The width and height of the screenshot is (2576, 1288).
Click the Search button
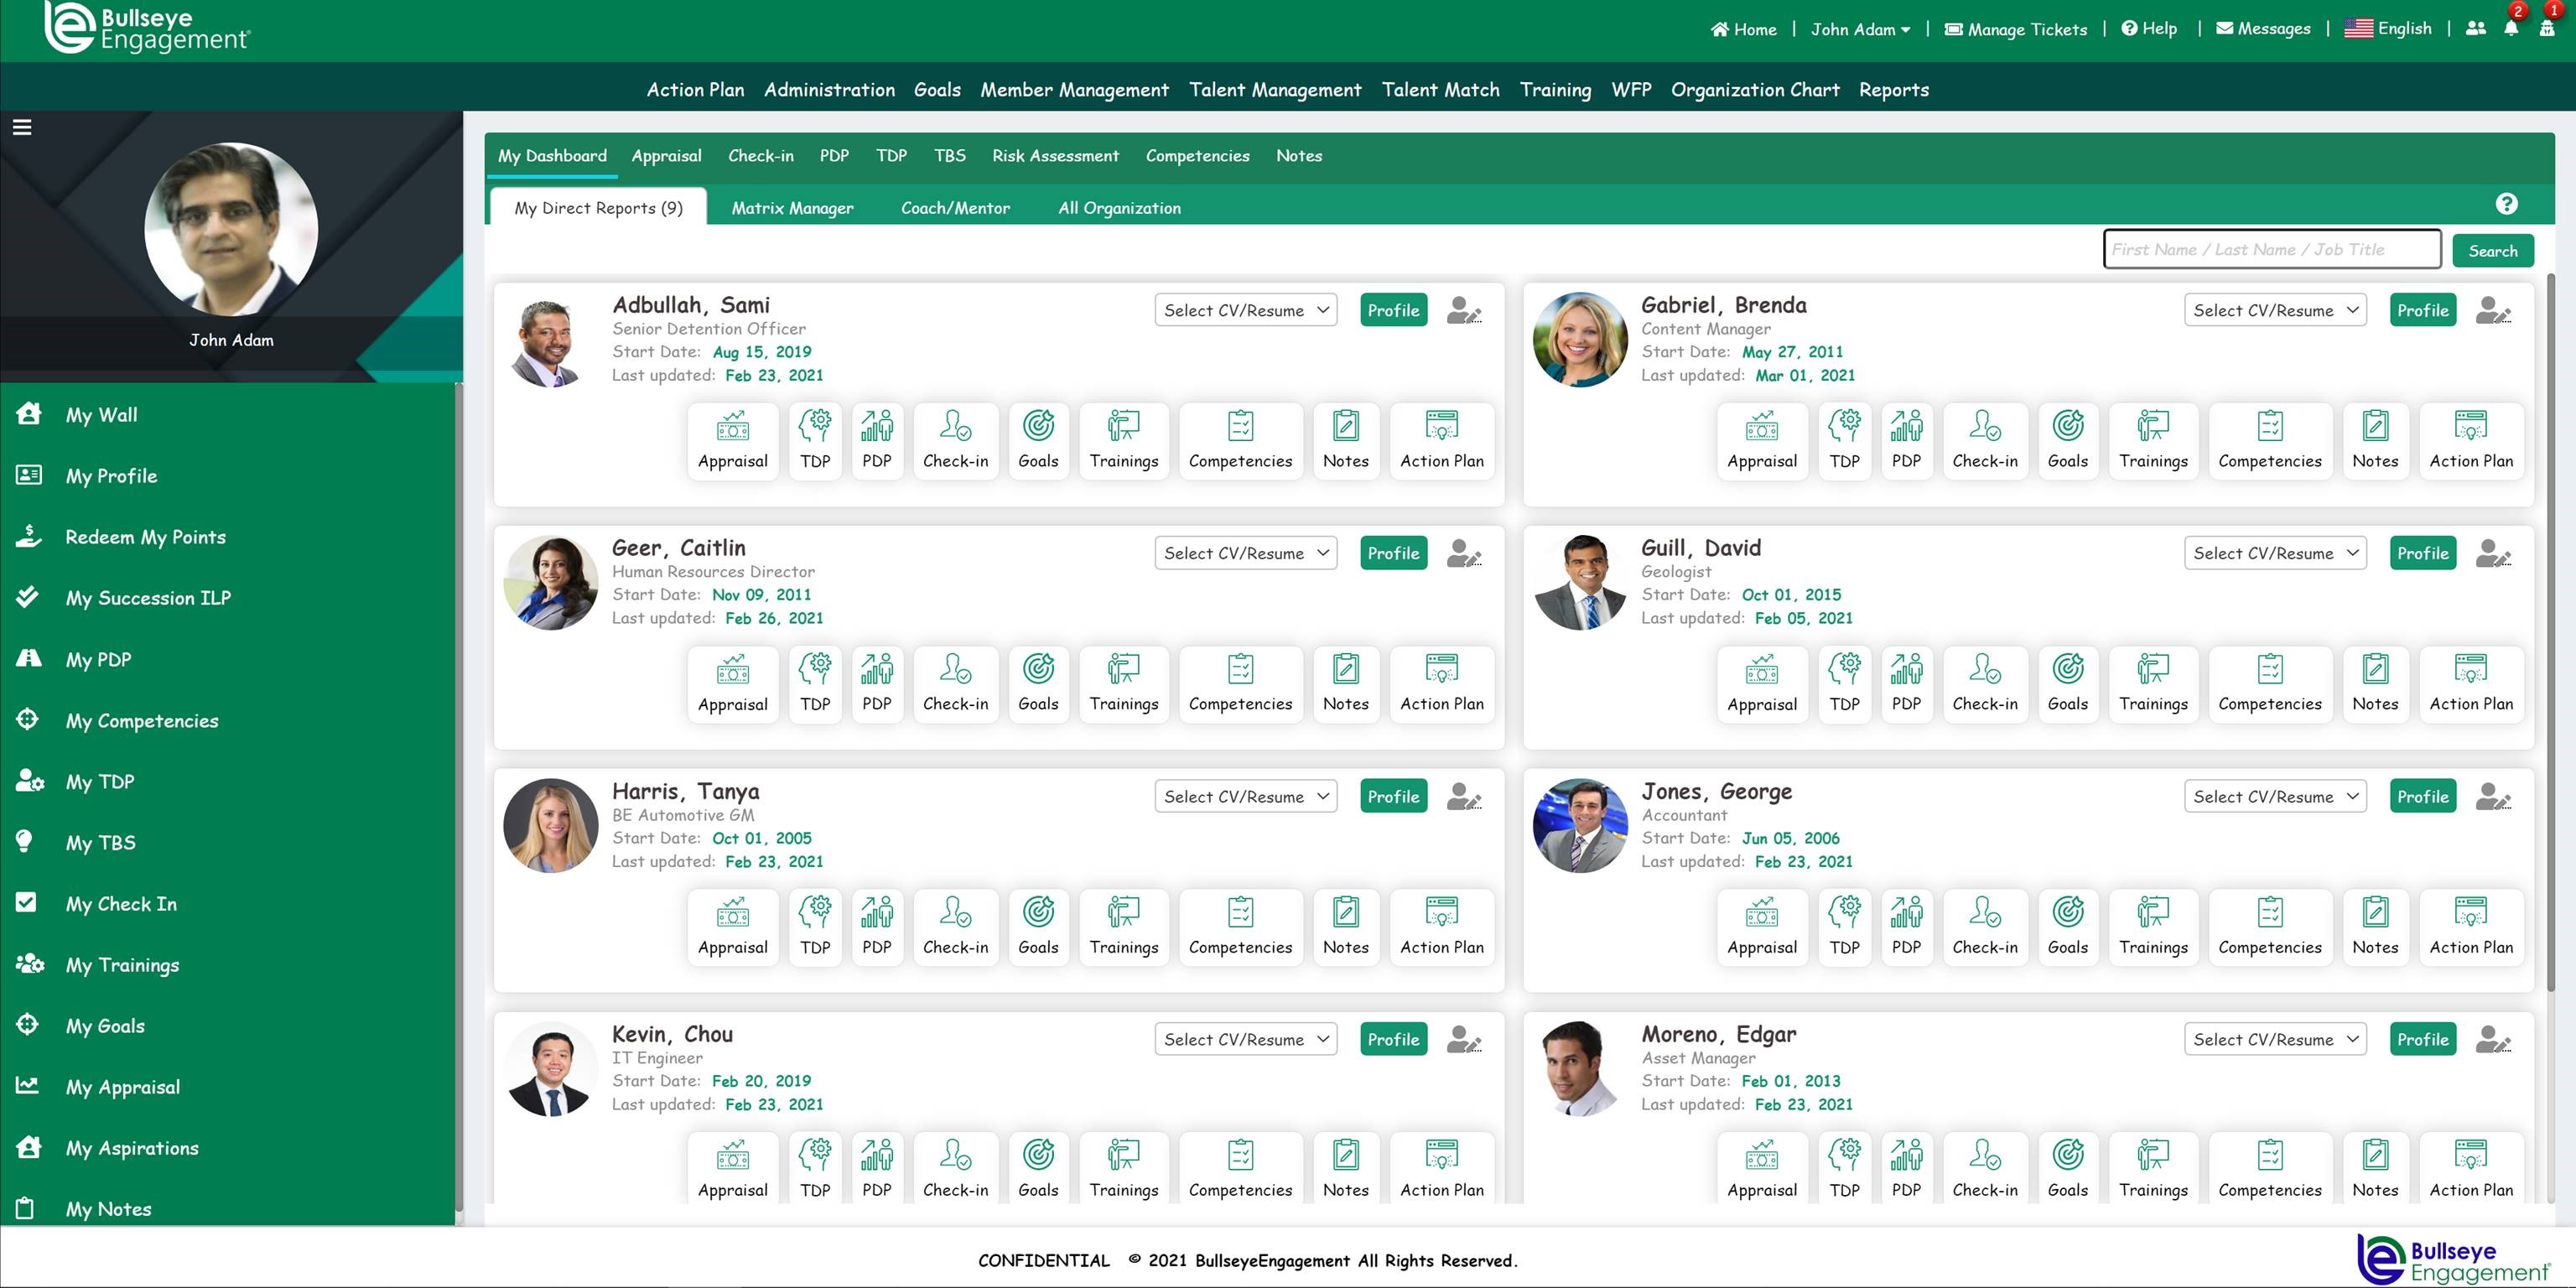(2492, 251)
